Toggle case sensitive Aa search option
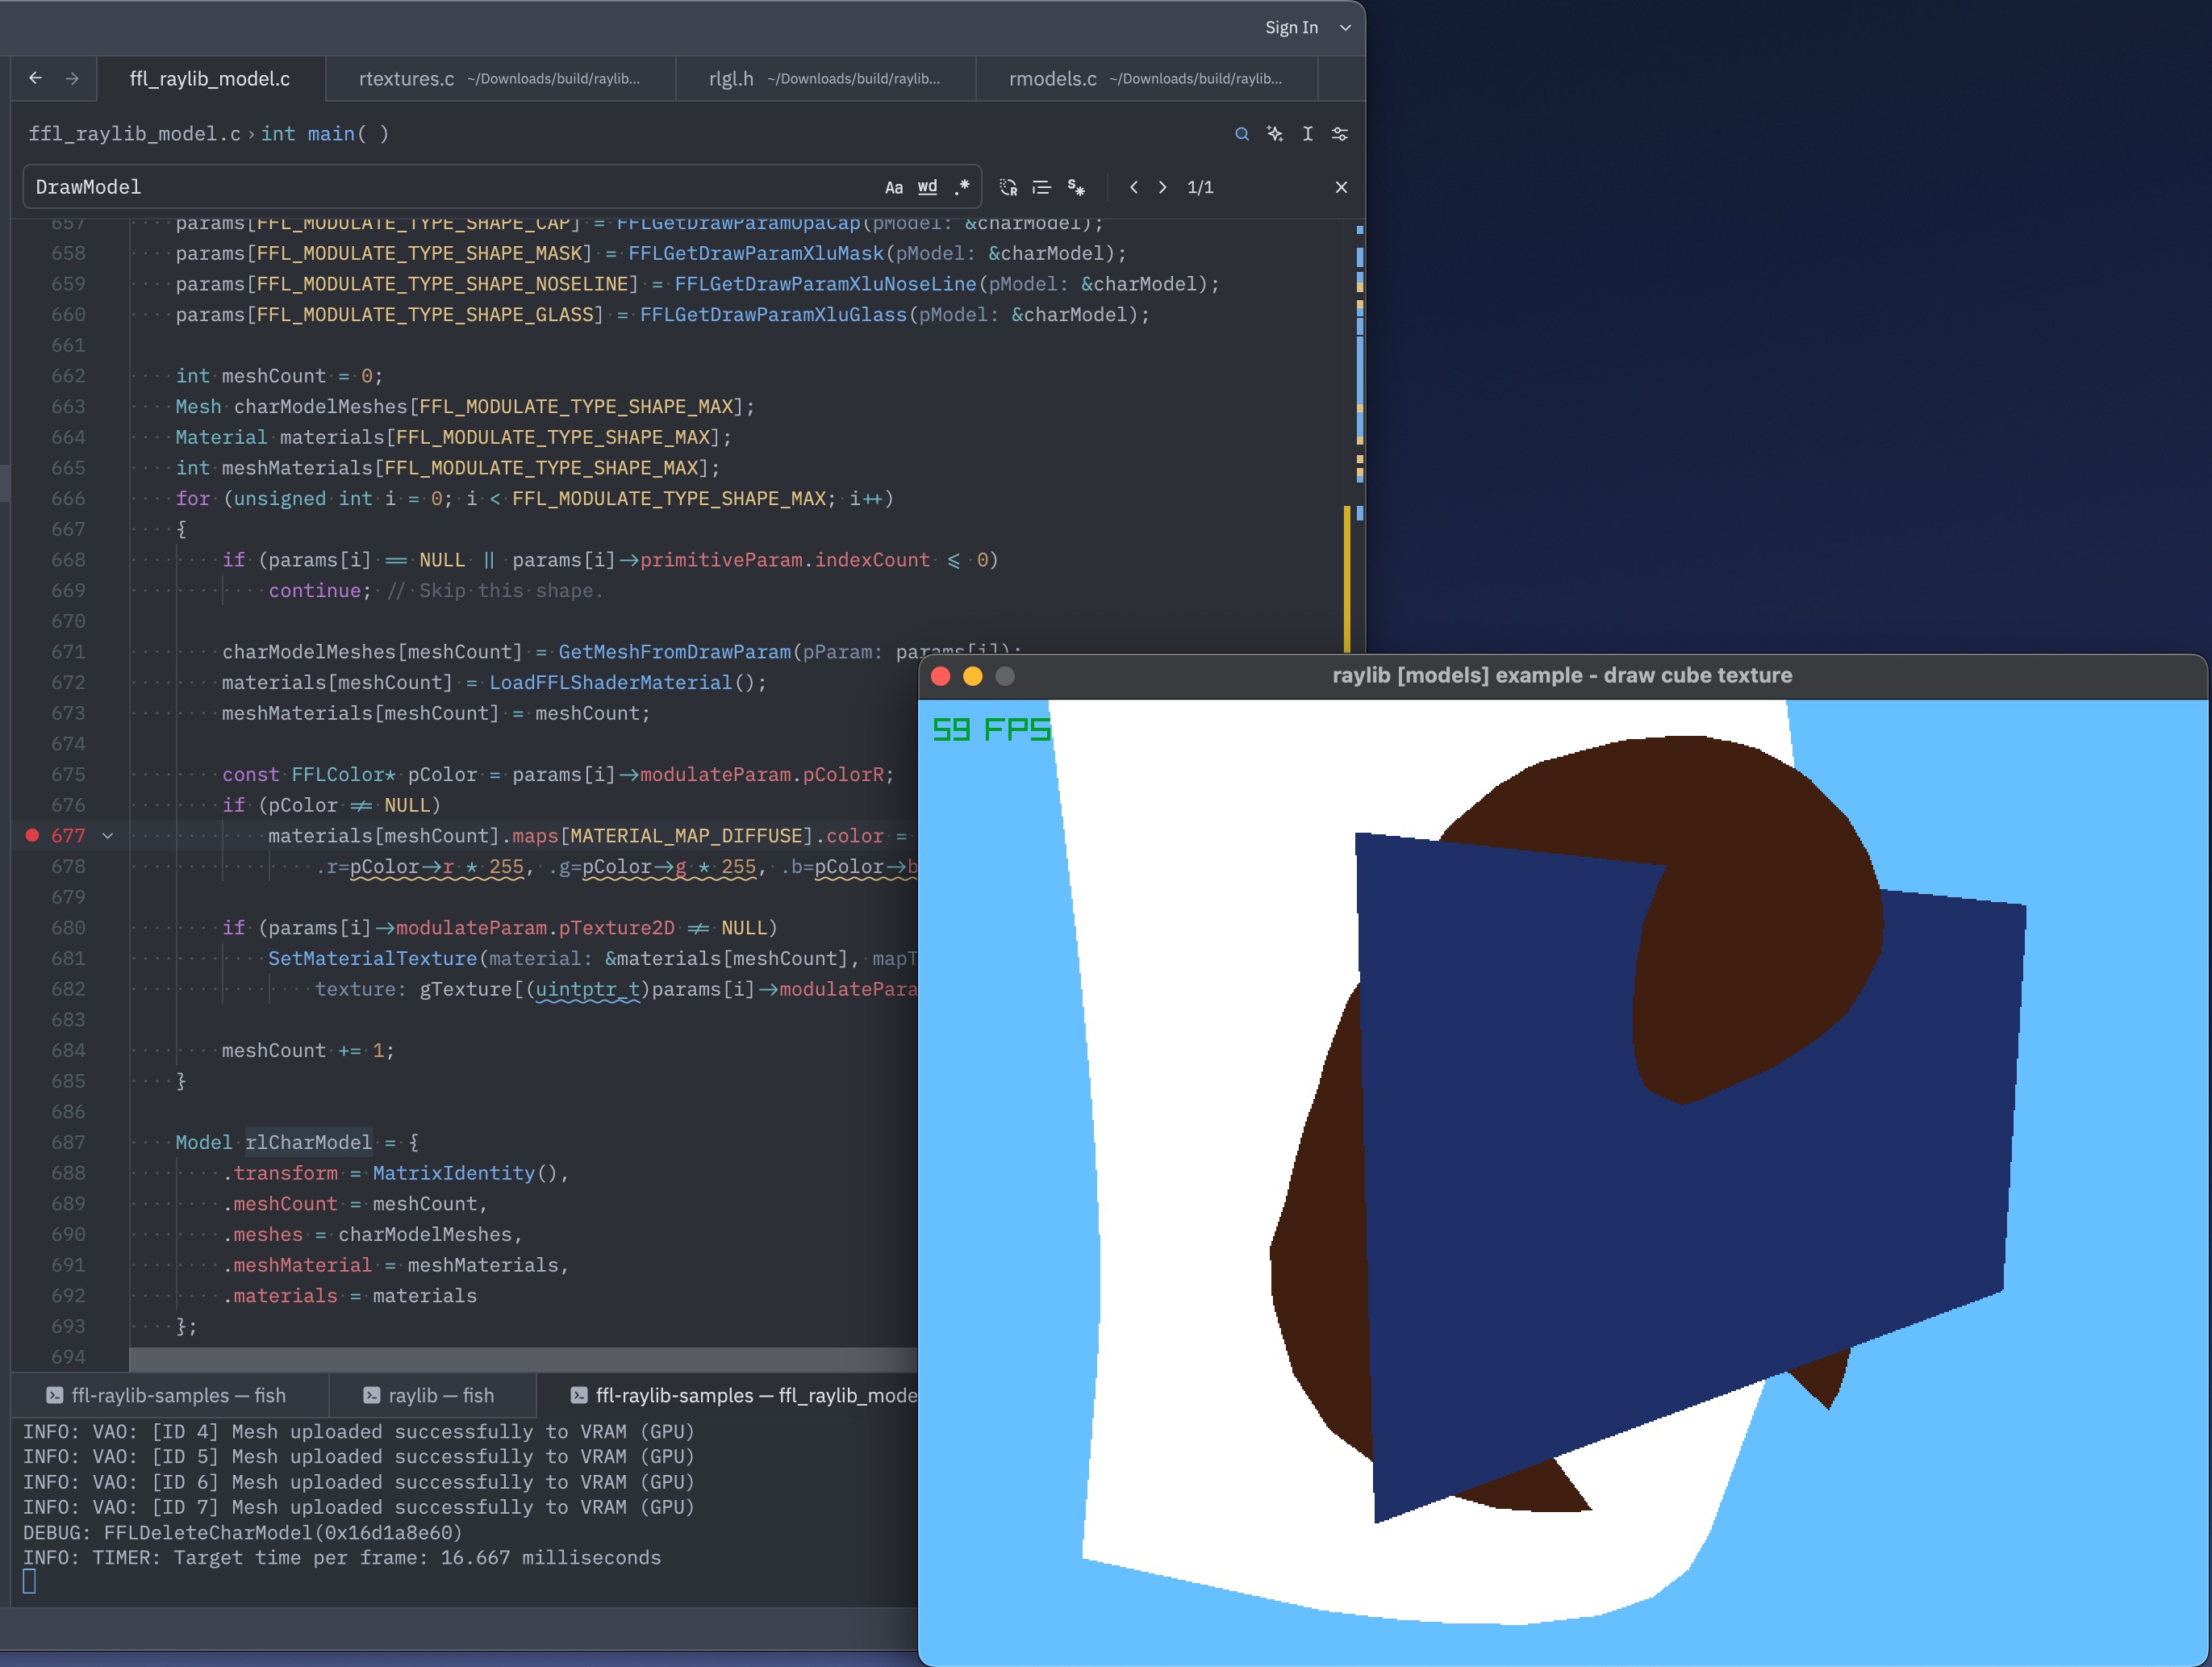Image resolution: width=2212 pixels, height=1667 pixels. (894, 187)
